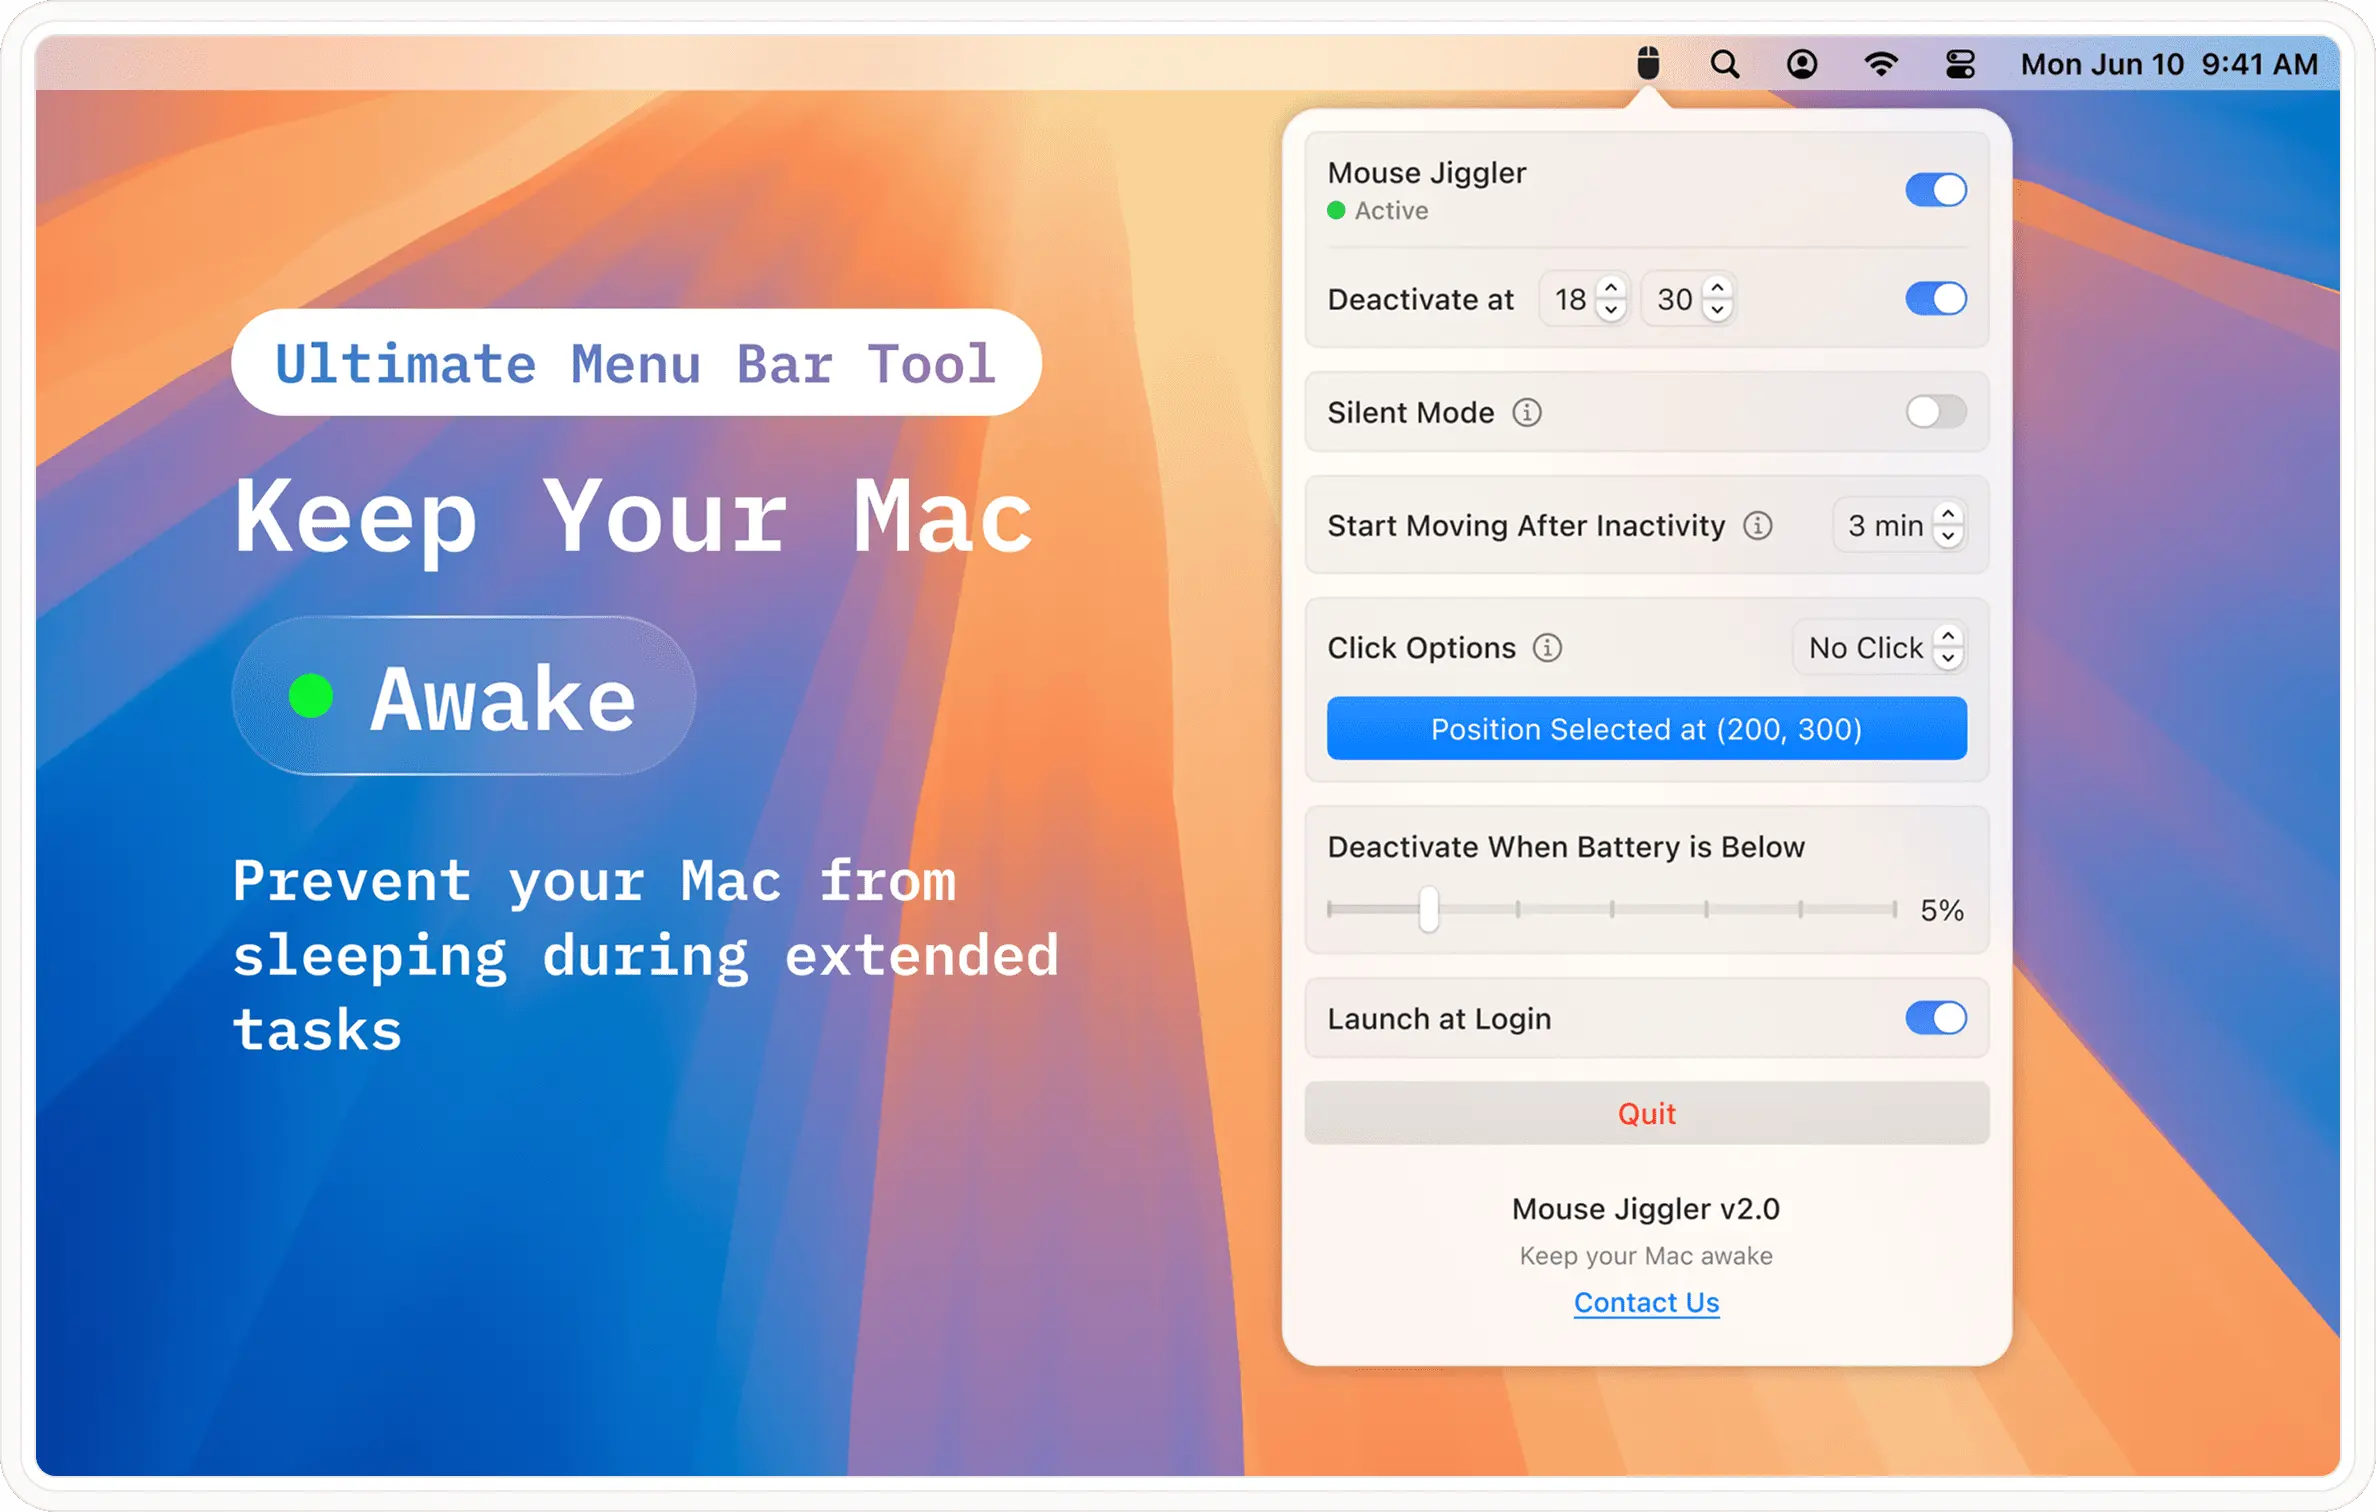2376x1512 pixels.
Task: Click the 5% battery value label
Action: pyautogui.click(x=1942, y=910)
